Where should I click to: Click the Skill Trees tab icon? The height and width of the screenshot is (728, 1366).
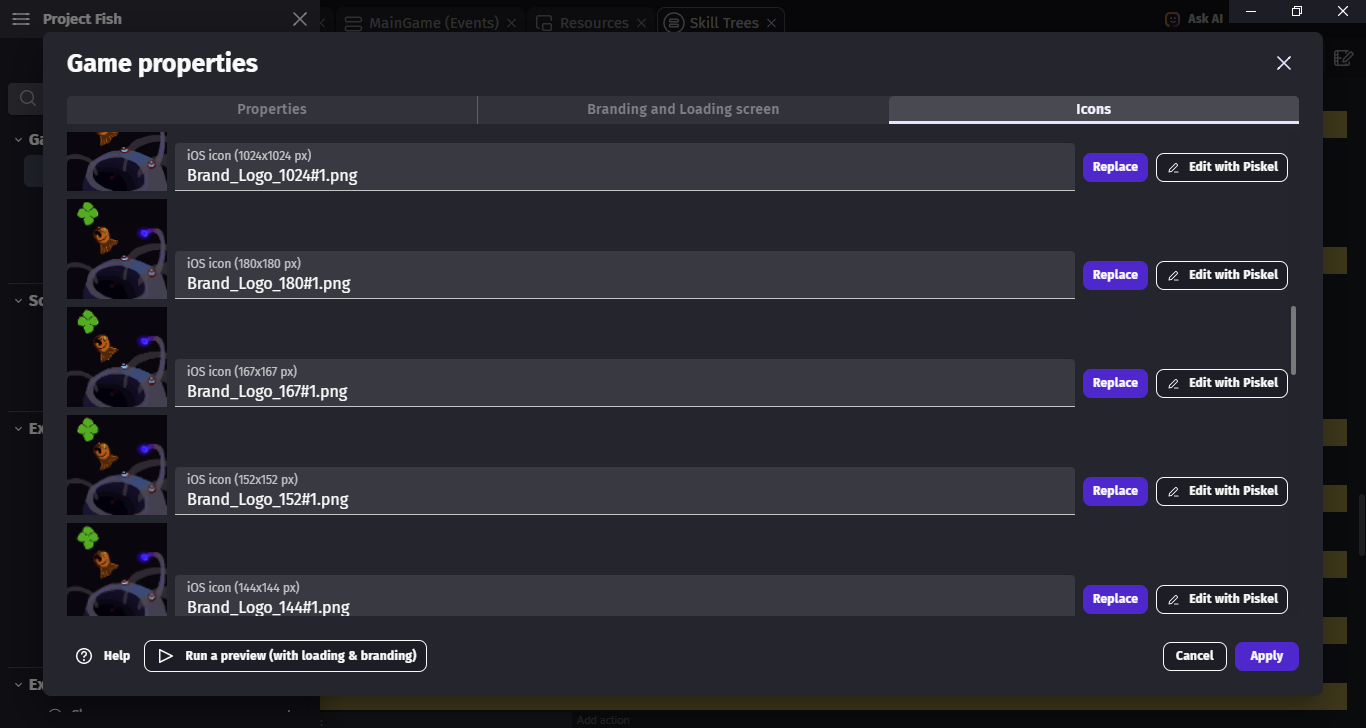674,23
